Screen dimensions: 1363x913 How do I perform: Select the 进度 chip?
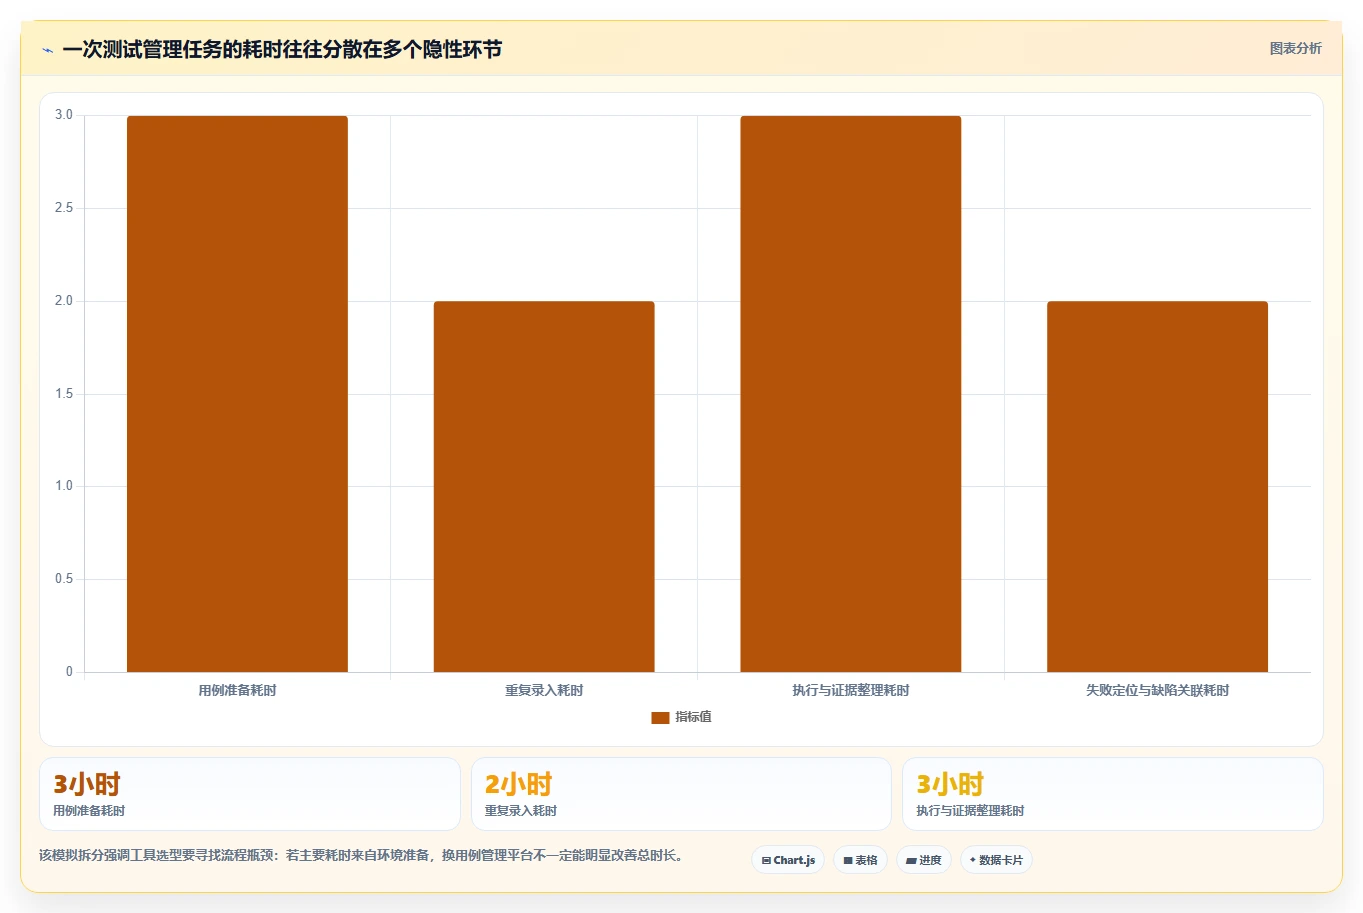tap(924, 860)
